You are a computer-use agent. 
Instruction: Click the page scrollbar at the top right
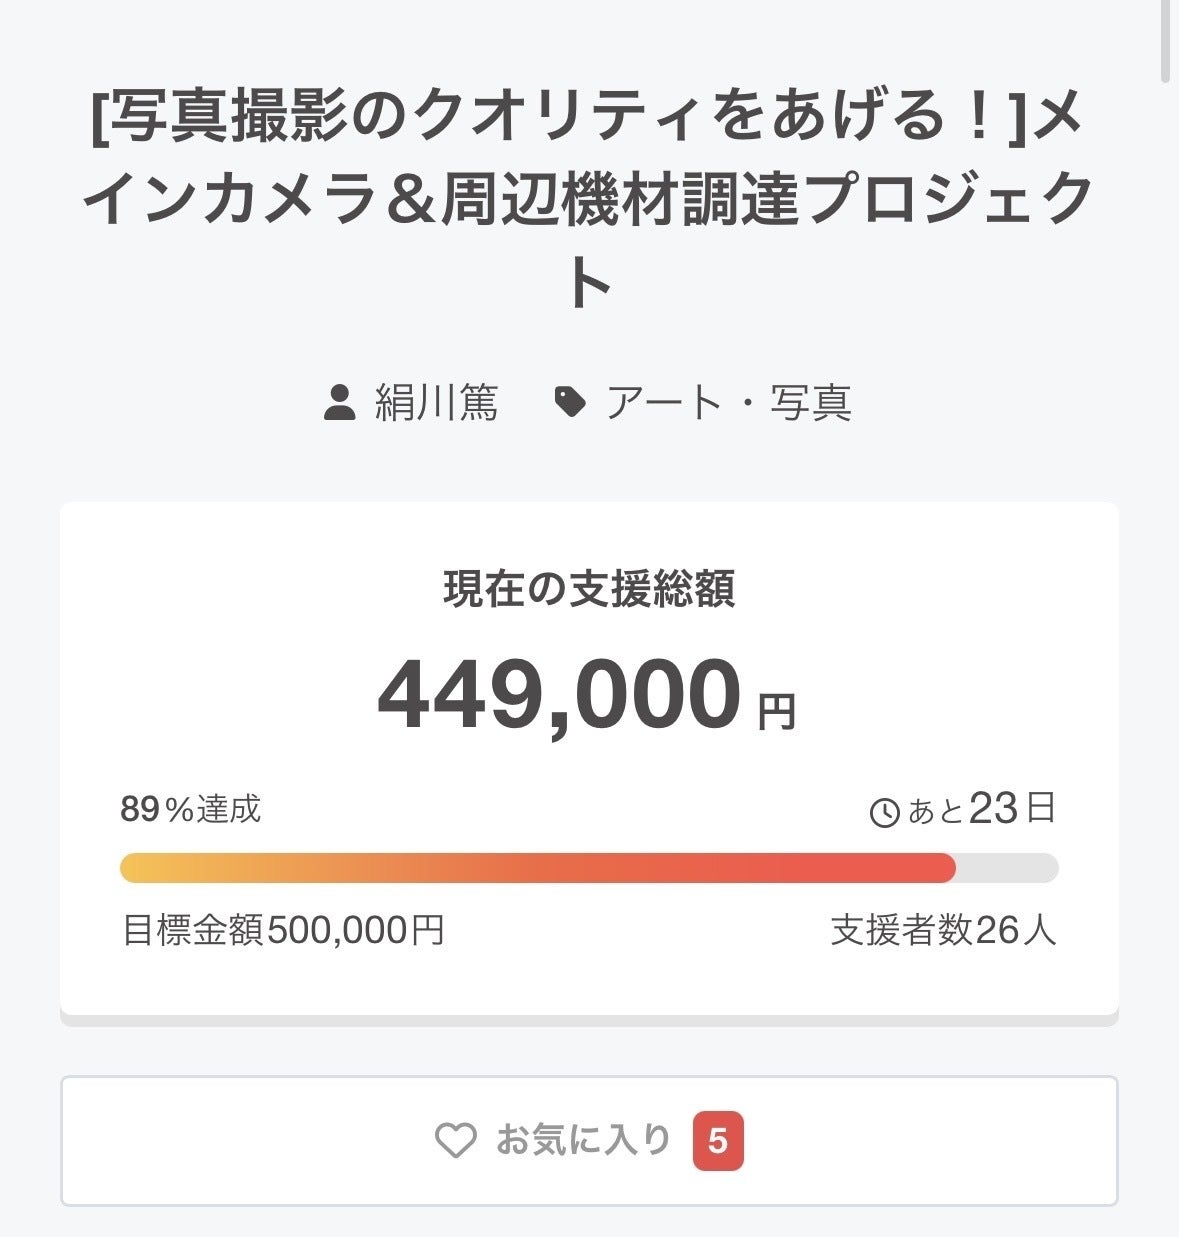pyautogui.click(x=1165, y=40)
